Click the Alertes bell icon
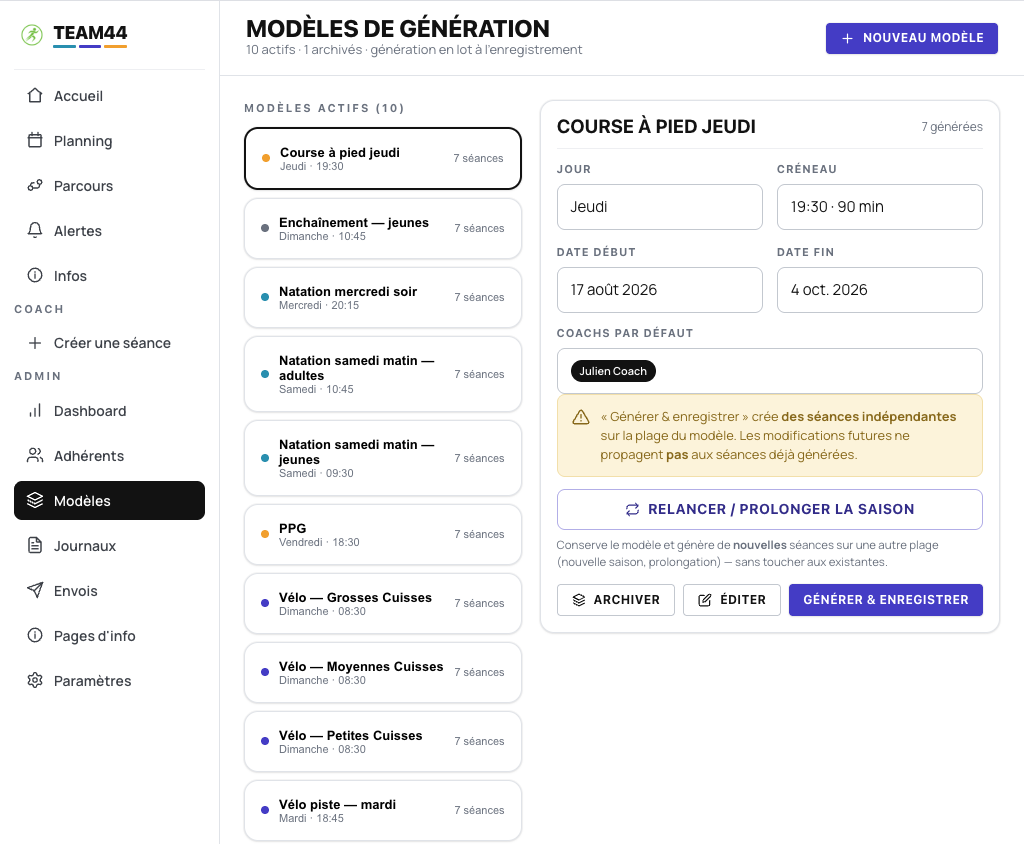Screen dimensions: 1024x844 35,231
